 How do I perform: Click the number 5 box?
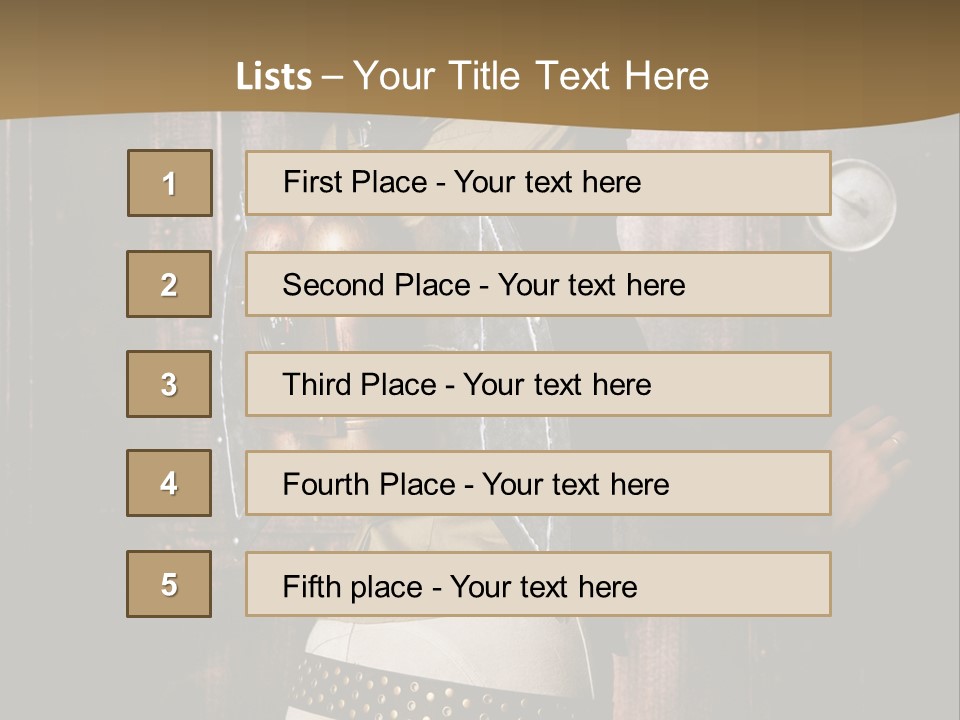[169, 584]
